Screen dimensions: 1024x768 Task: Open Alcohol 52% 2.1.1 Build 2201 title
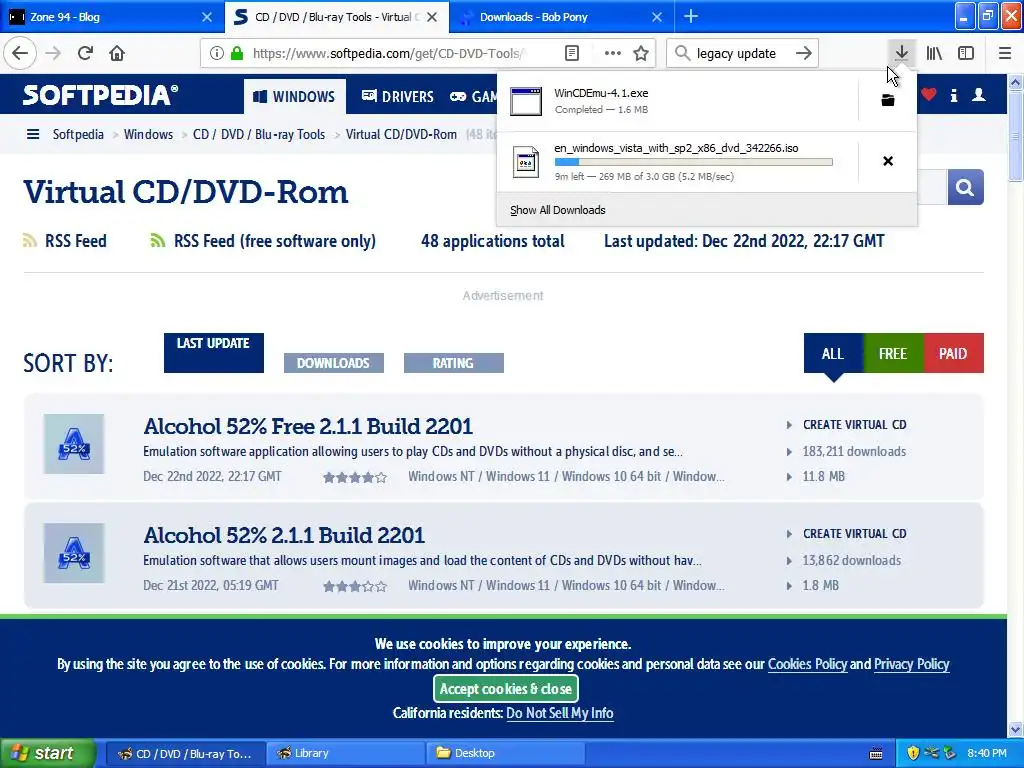pos(283,536)
